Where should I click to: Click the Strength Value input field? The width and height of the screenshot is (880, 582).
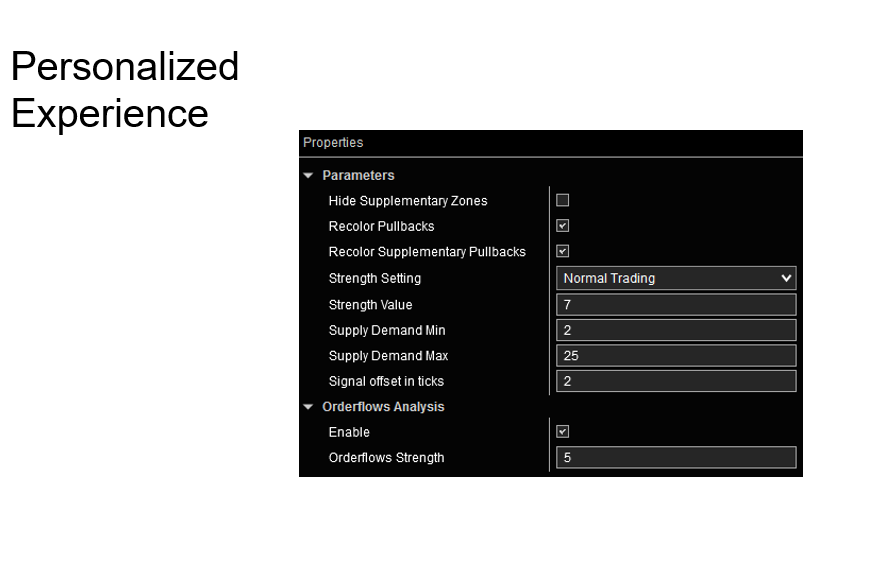coord(675,305)
